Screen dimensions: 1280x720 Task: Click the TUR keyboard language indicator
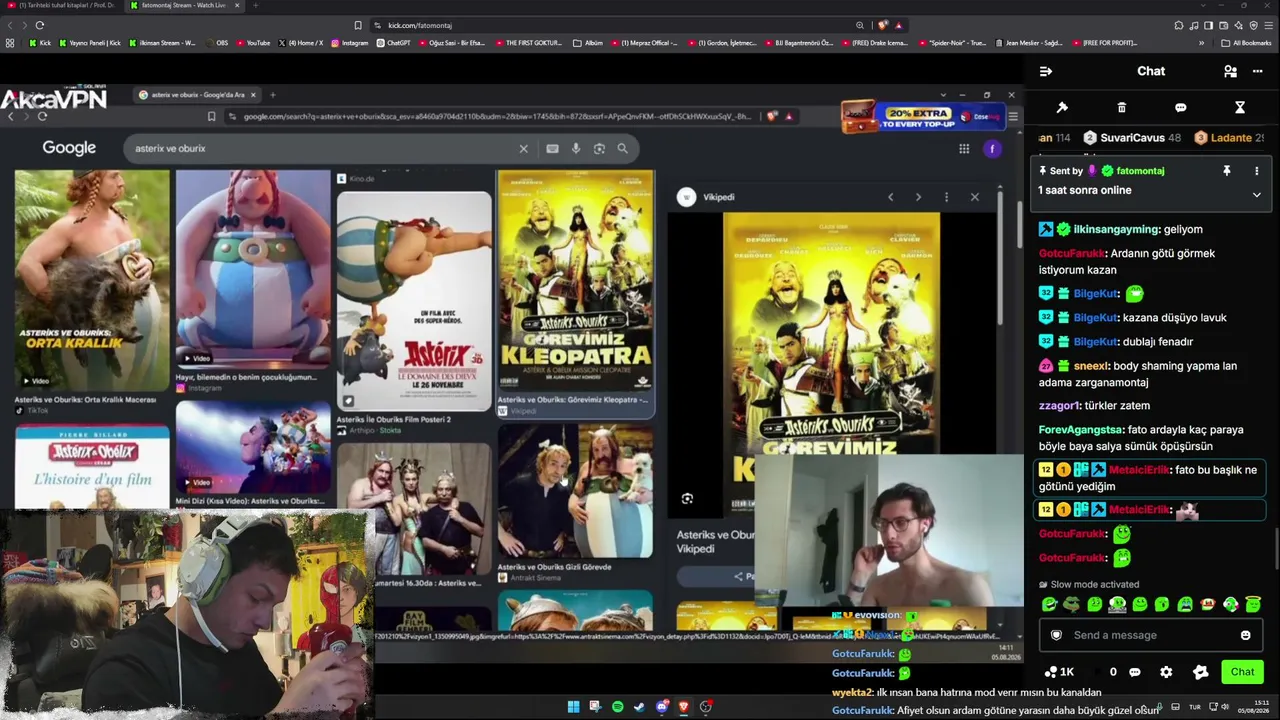(1194, 707)
